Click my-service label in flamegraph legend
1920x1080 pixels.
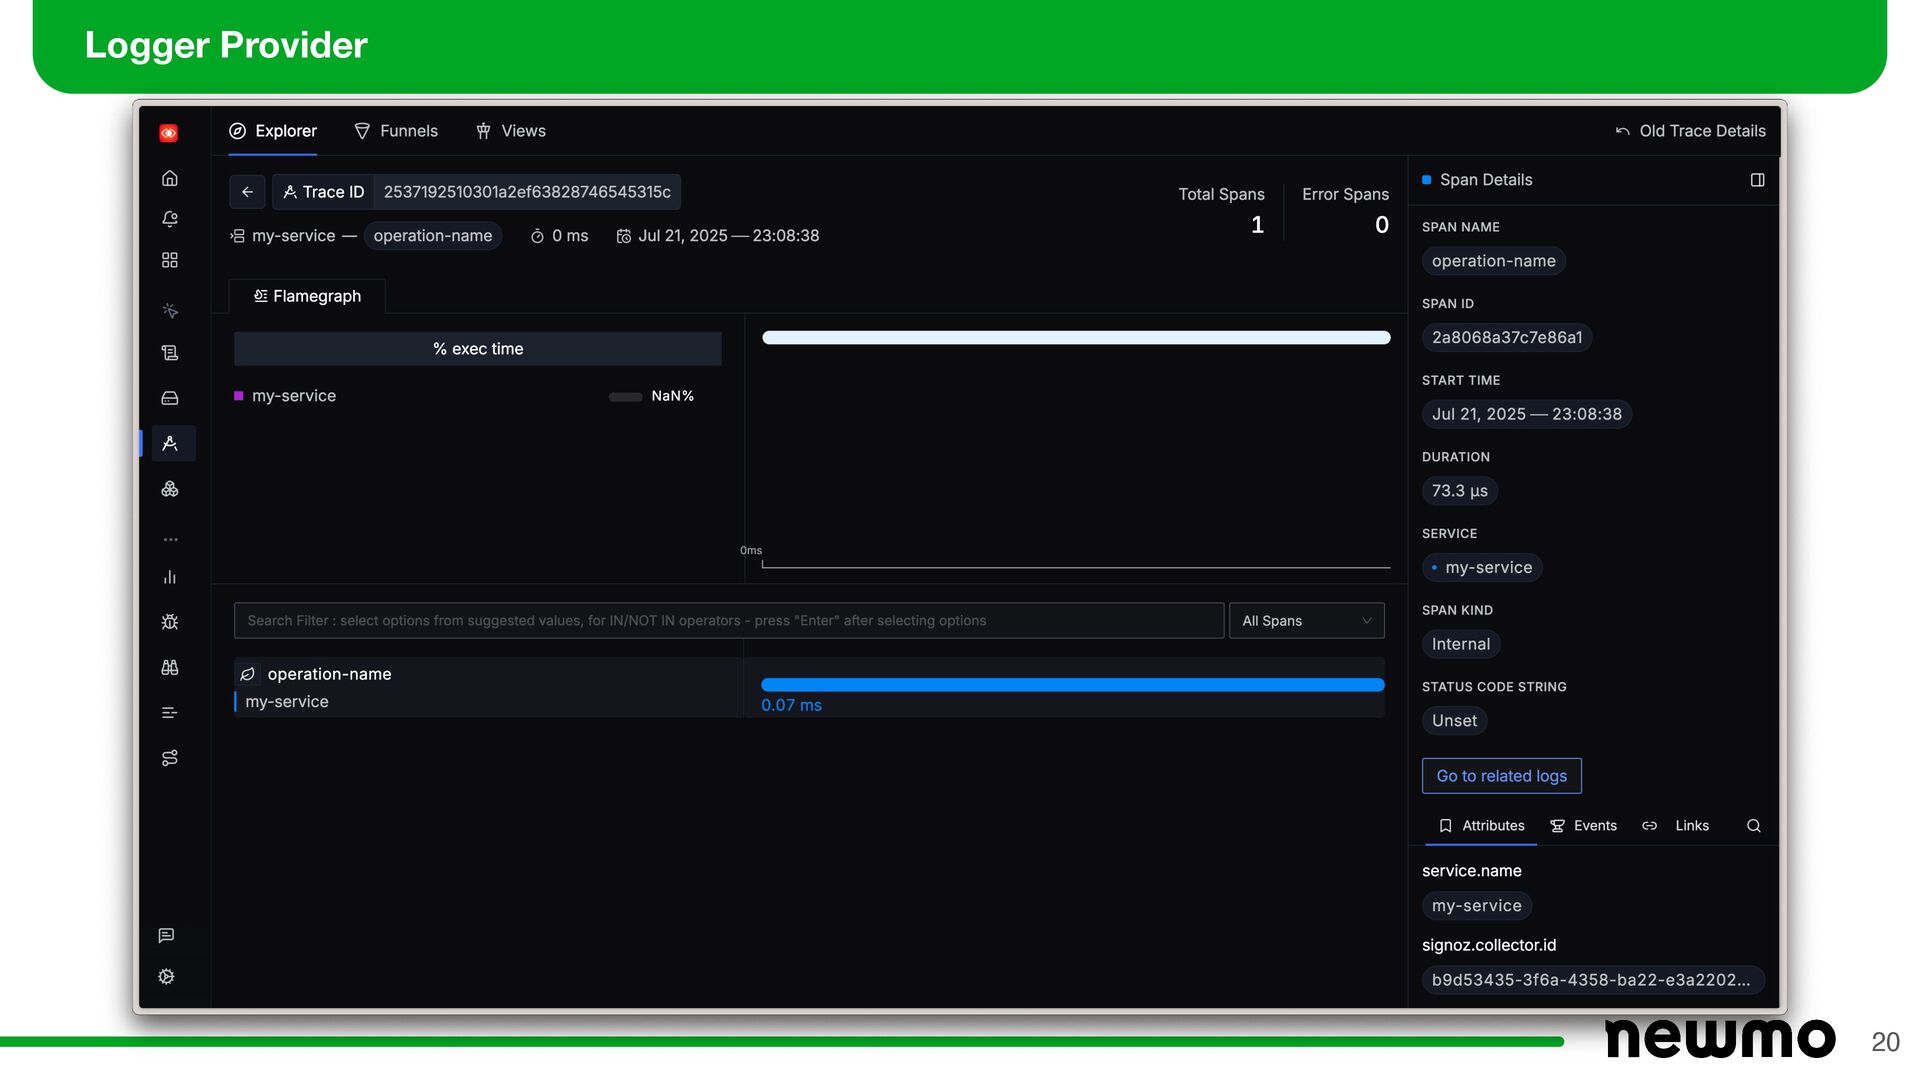294,396
